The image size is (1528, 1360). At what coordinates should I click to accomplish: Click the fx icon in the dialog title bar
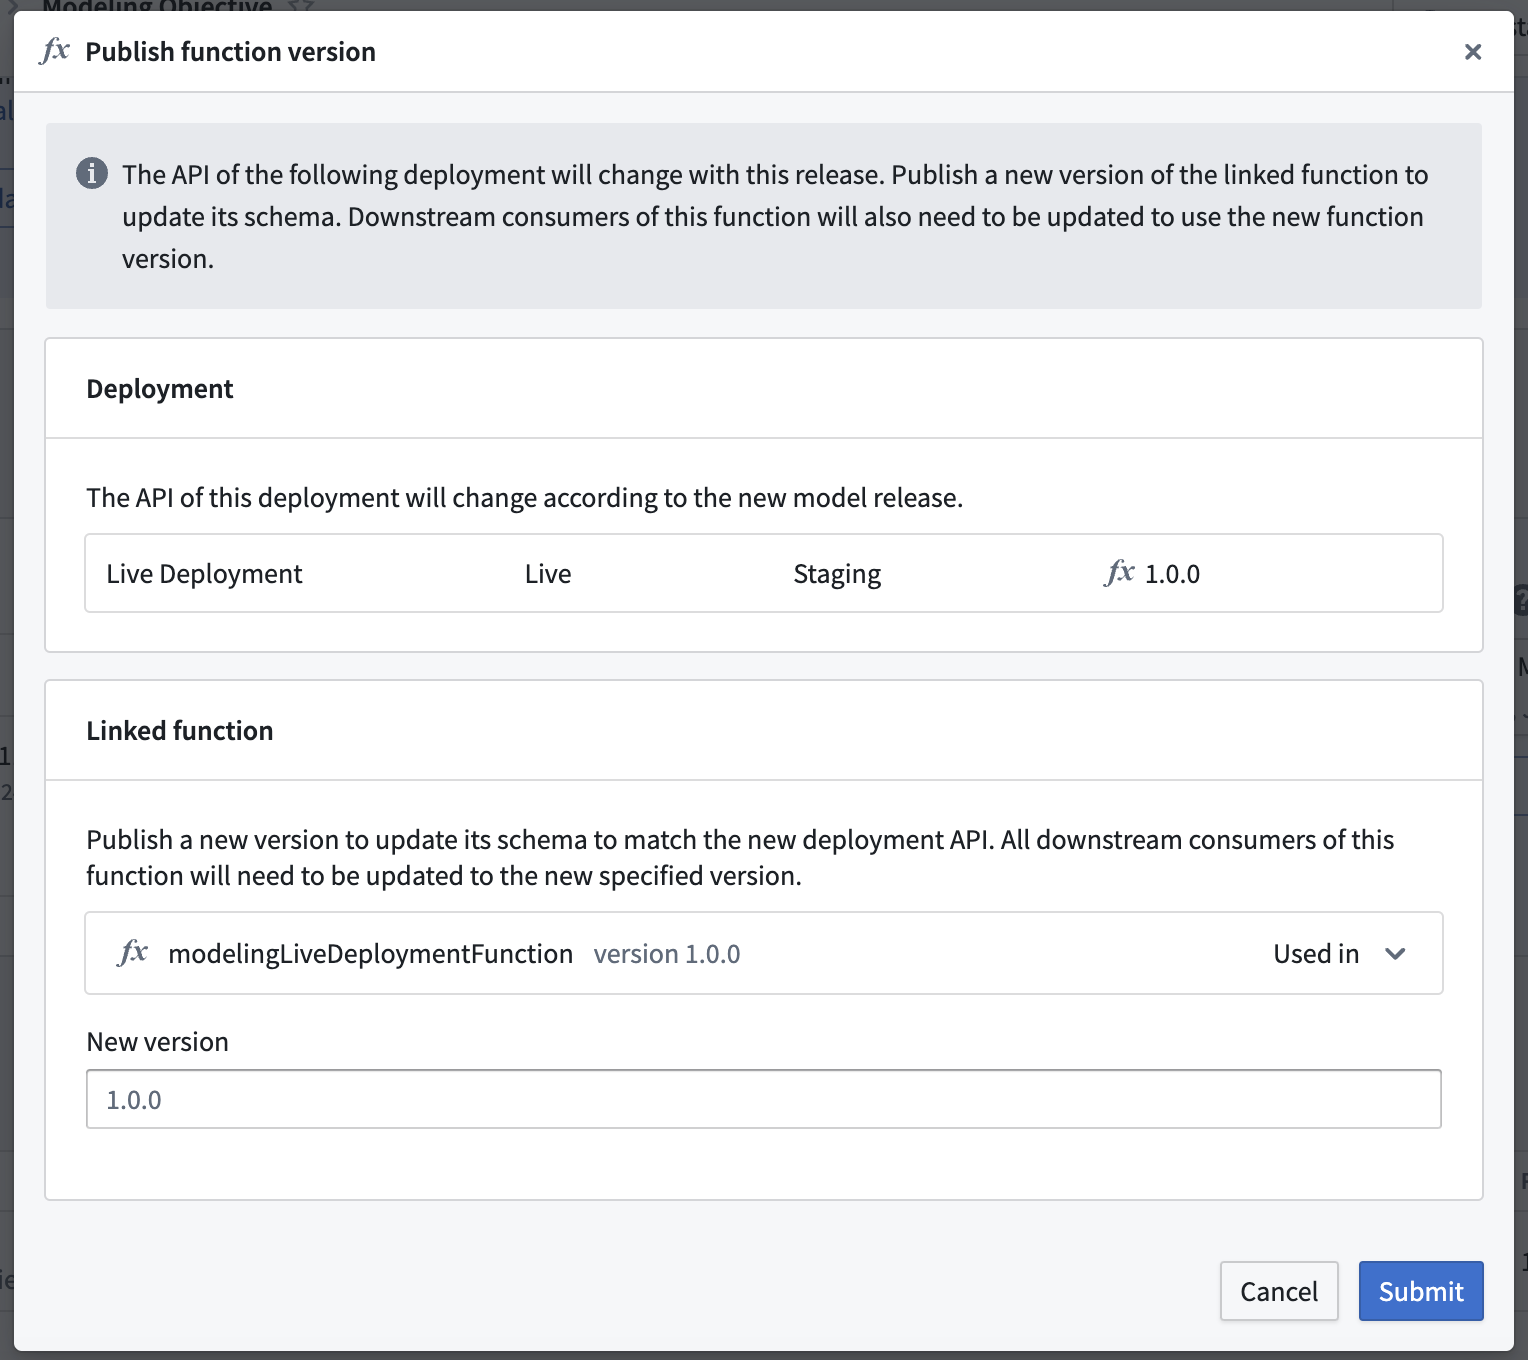[55, 51]
